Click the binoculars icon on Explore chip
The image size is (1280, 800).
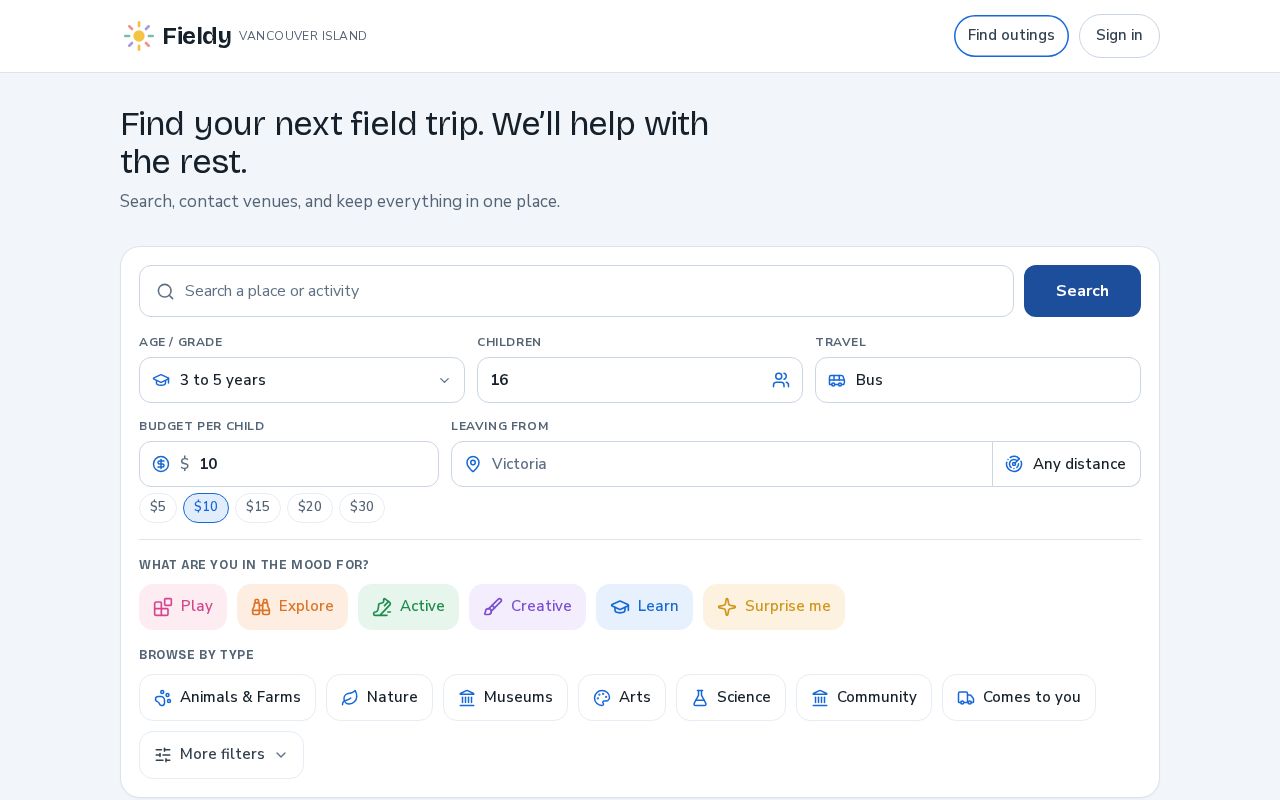pyautogui.click(x=261, y=607)
